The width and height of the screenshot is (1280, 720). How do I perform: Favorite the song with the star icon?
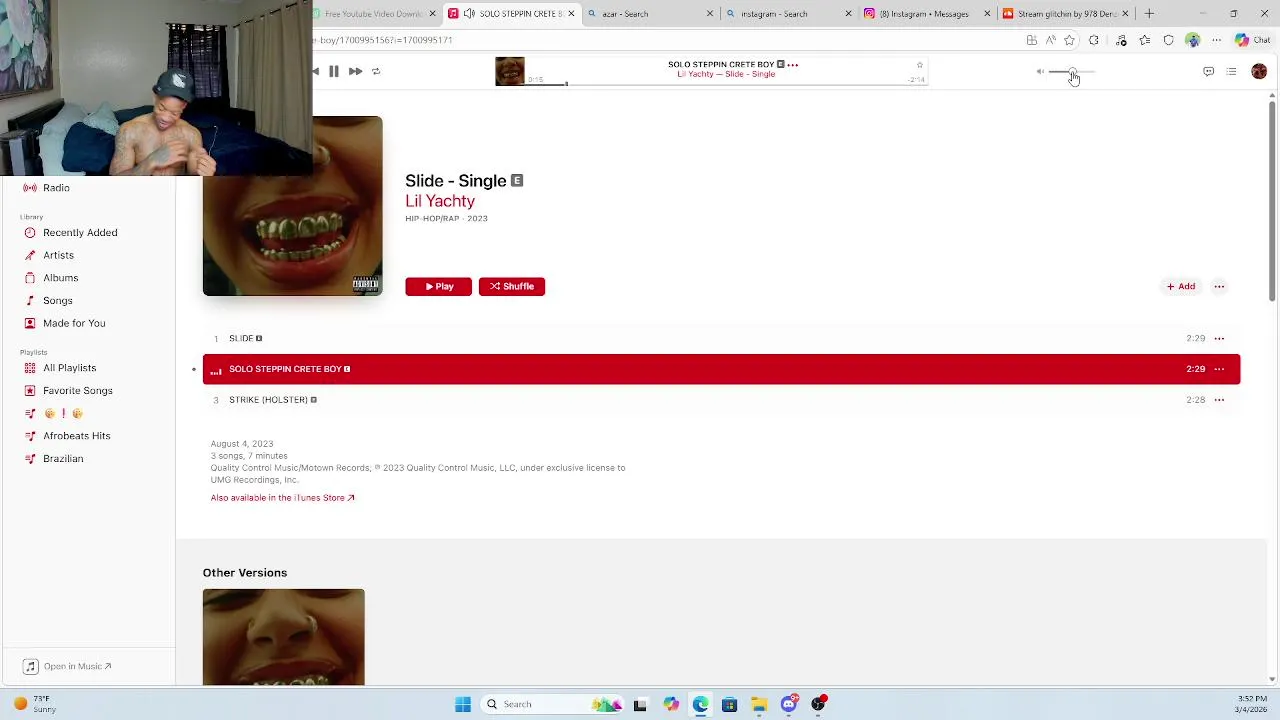(919, 65)
